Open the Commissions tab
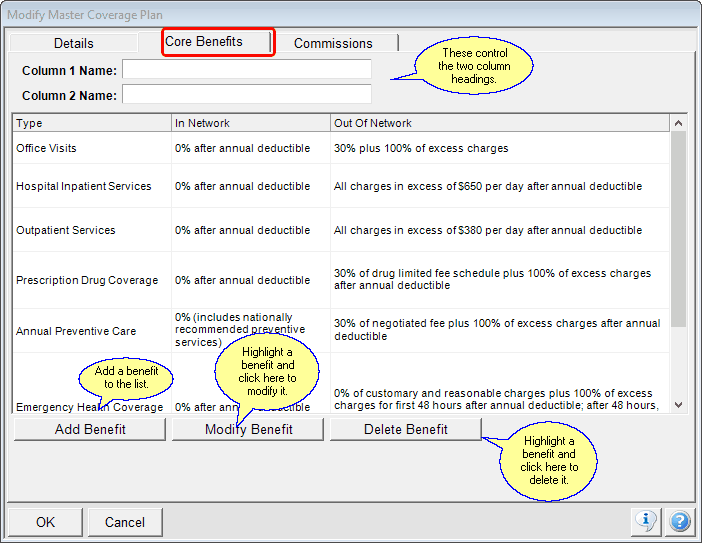Screen dimensions: 702x543 click(333, 43)
